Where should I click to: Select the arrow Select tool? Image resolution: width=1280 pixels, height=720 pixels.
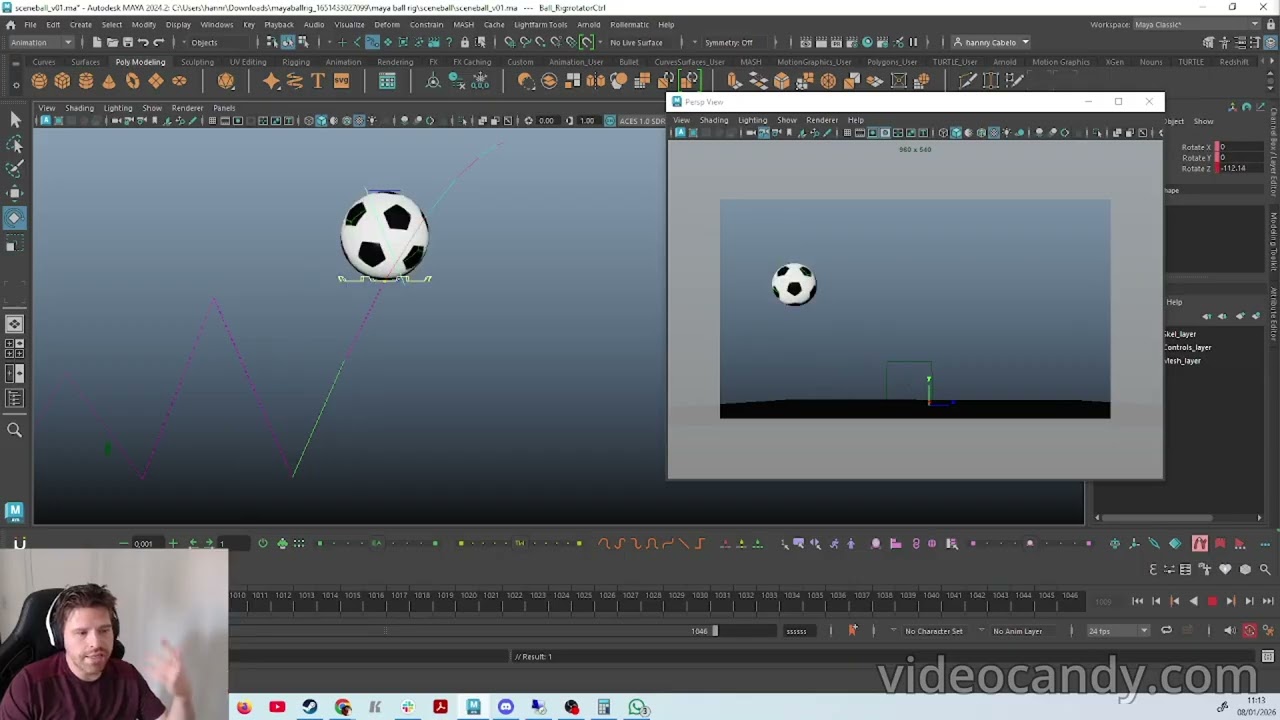point(15,120)
